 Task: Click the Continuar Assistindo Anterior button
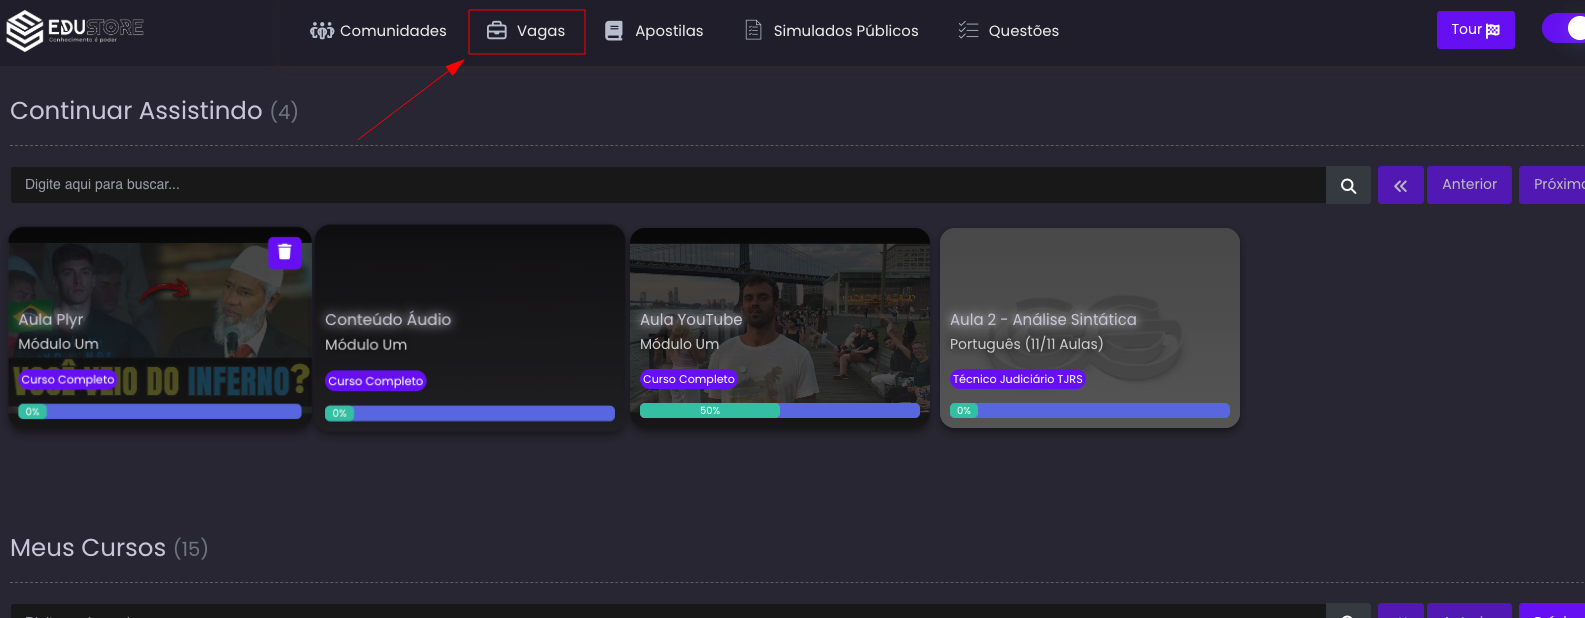pos(1469,185)
